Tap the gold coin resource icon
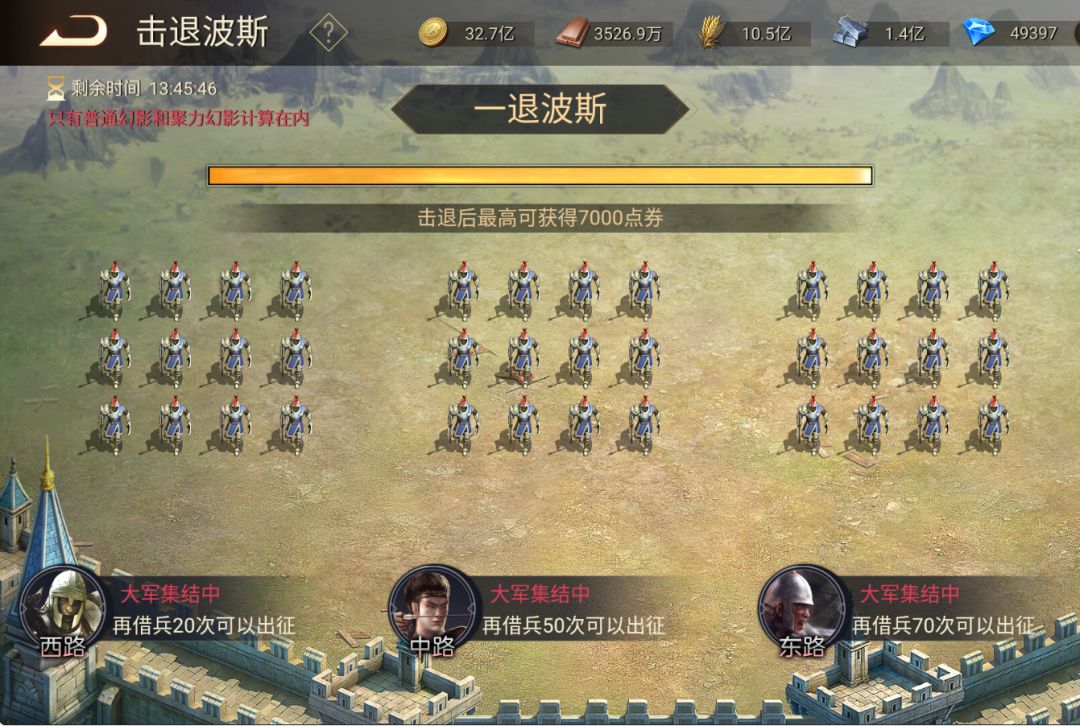Image resolution: width=1080 pixels, height=726 pixels. 433,32
